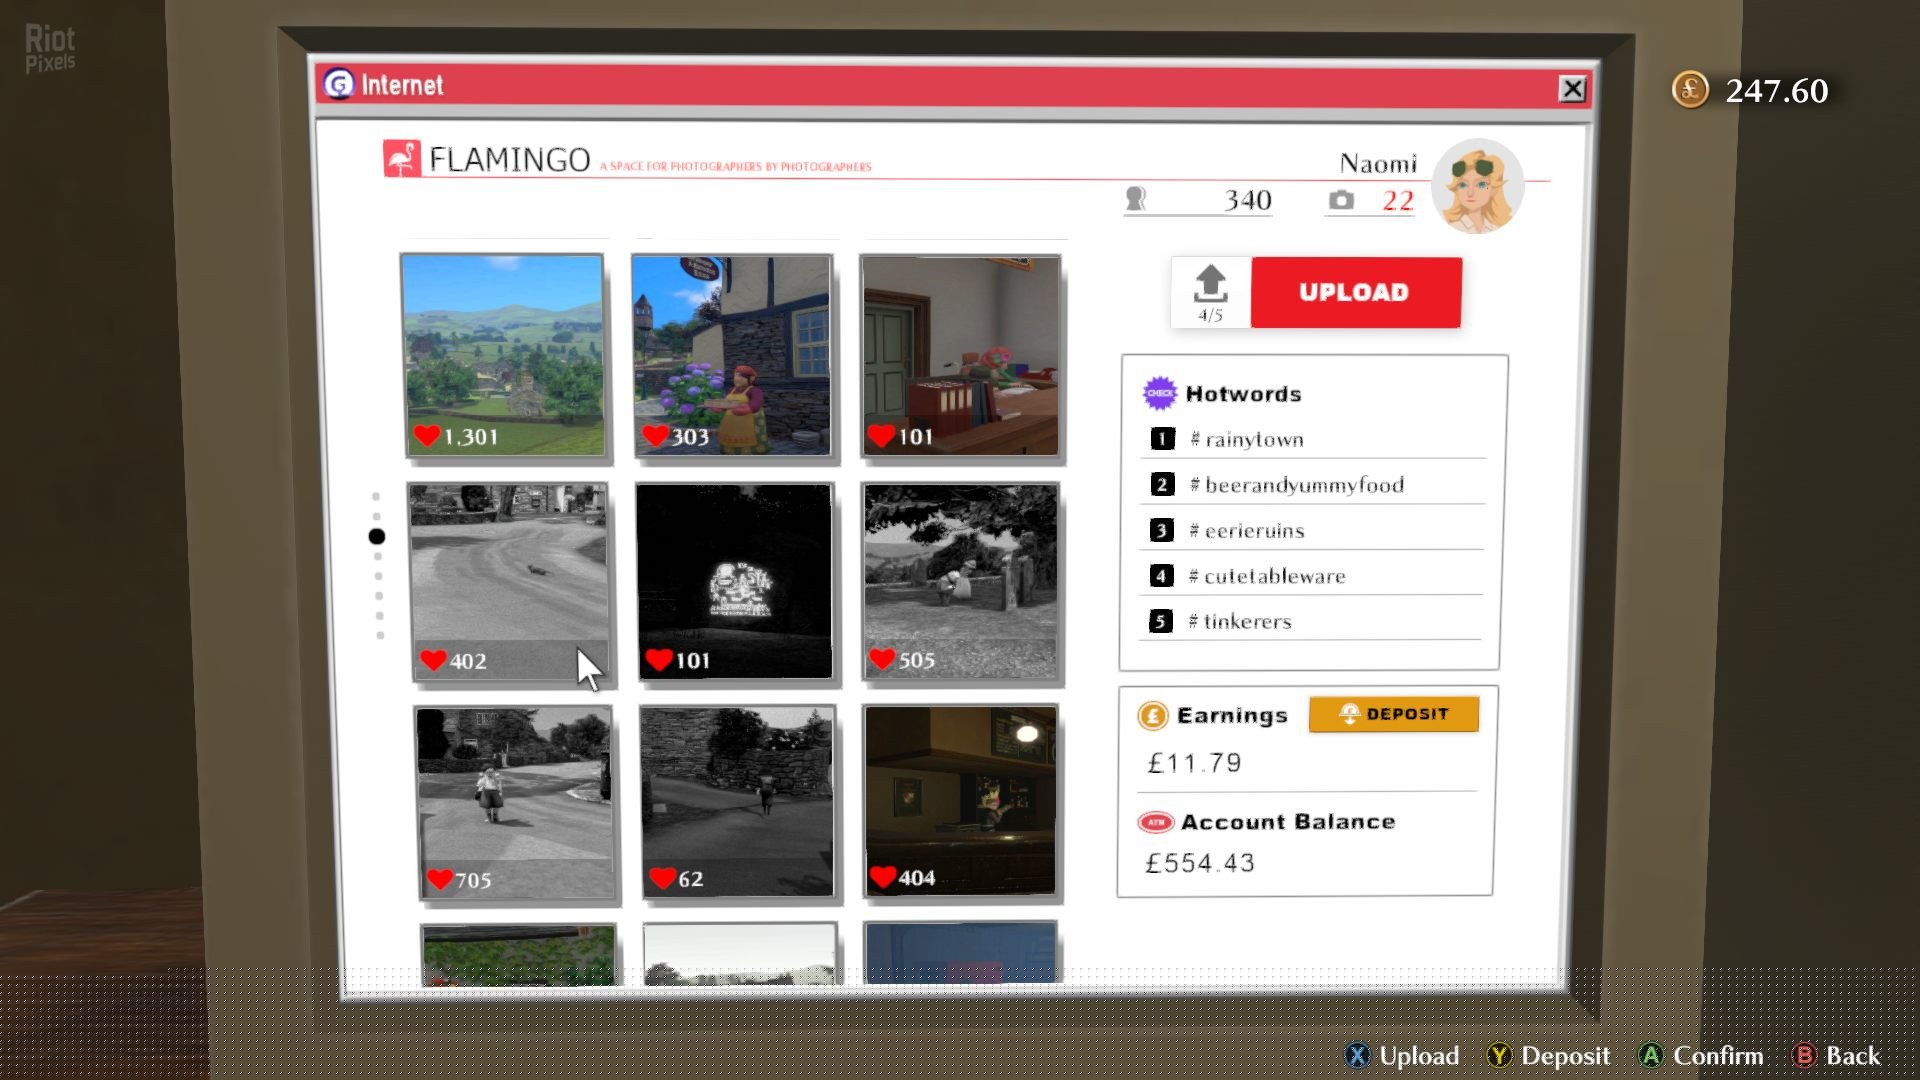The height and width of the screenshot is (1080, 1920).
Task: Click the upload arrow icon showing 4/5
Action: 1211,292
